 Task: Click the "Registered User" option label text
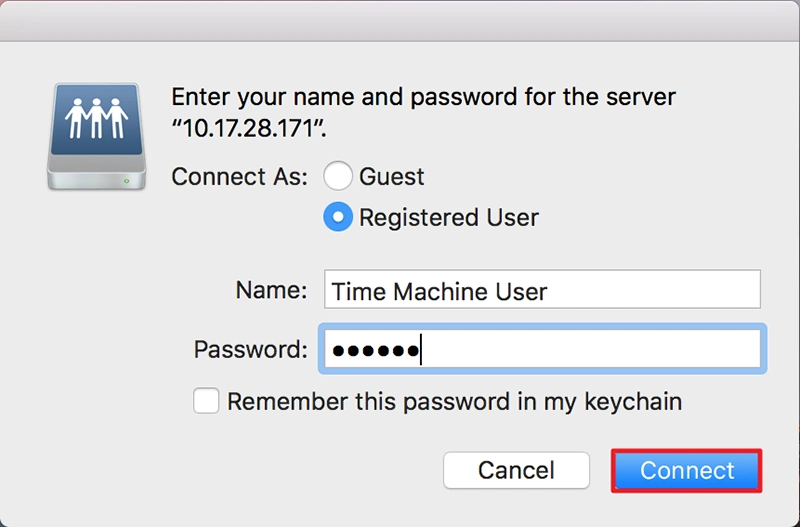(x=449, y=217)
